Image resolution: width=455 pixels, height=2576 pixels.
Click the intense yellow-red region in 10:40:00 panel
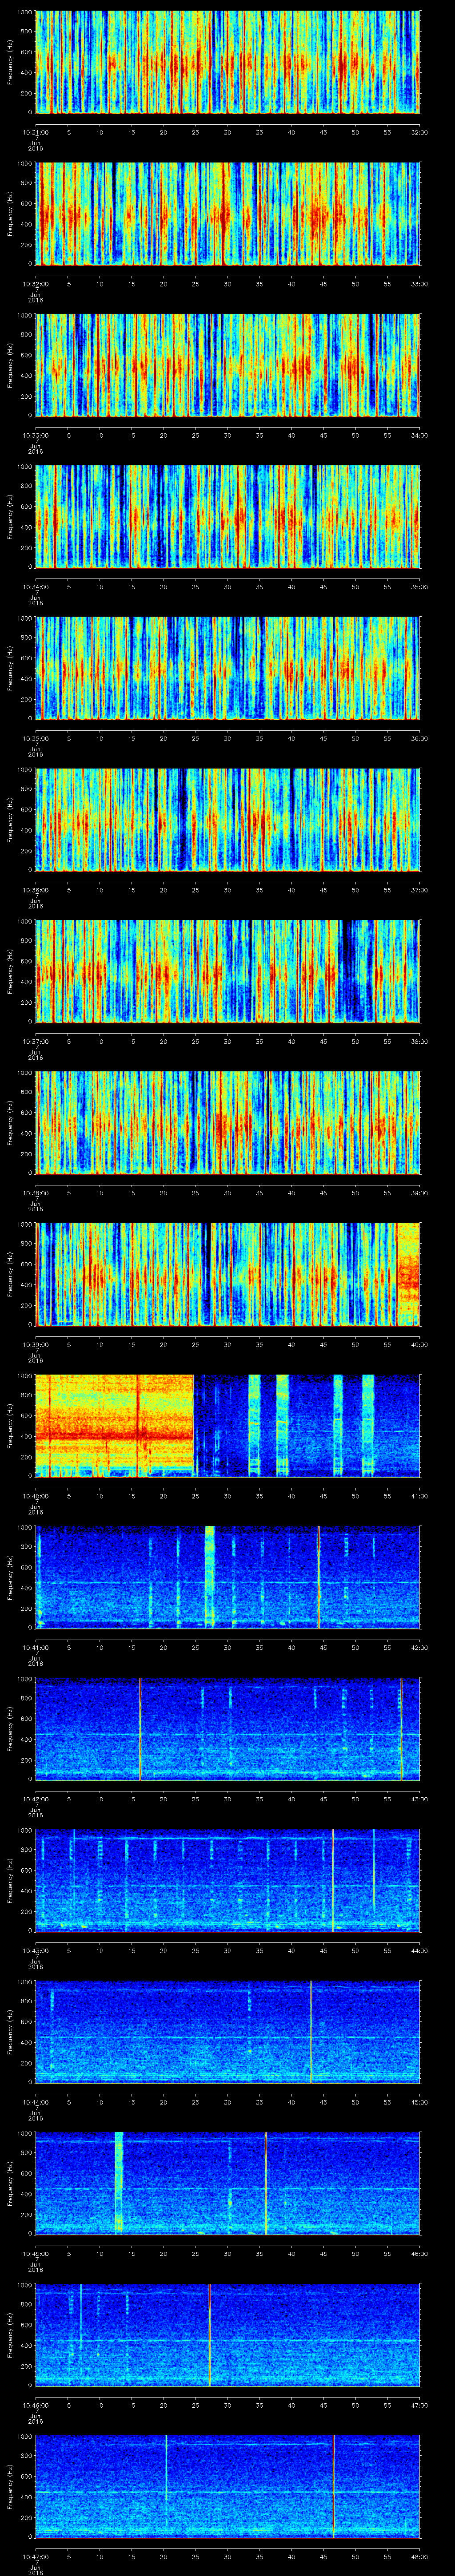(x=114, y=1426)
